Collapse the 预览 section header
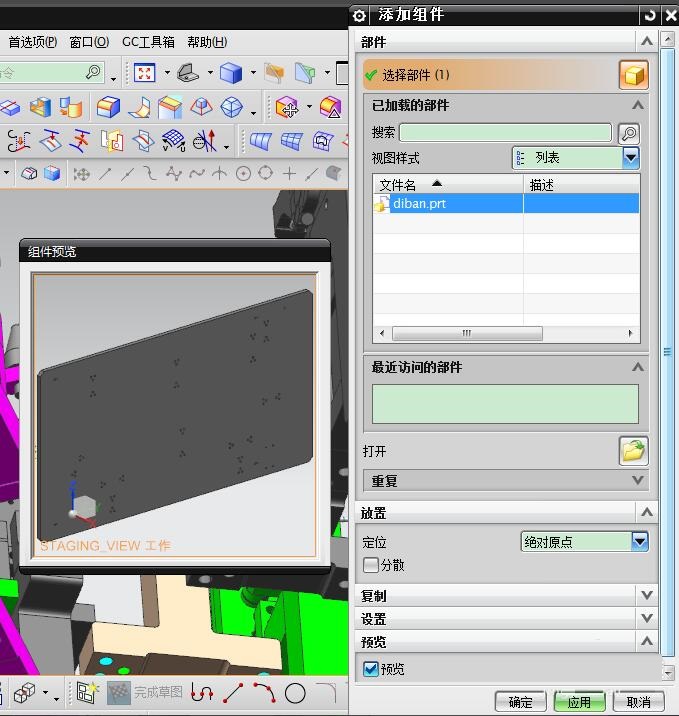 pyautogui.click(x=646, y=641)
